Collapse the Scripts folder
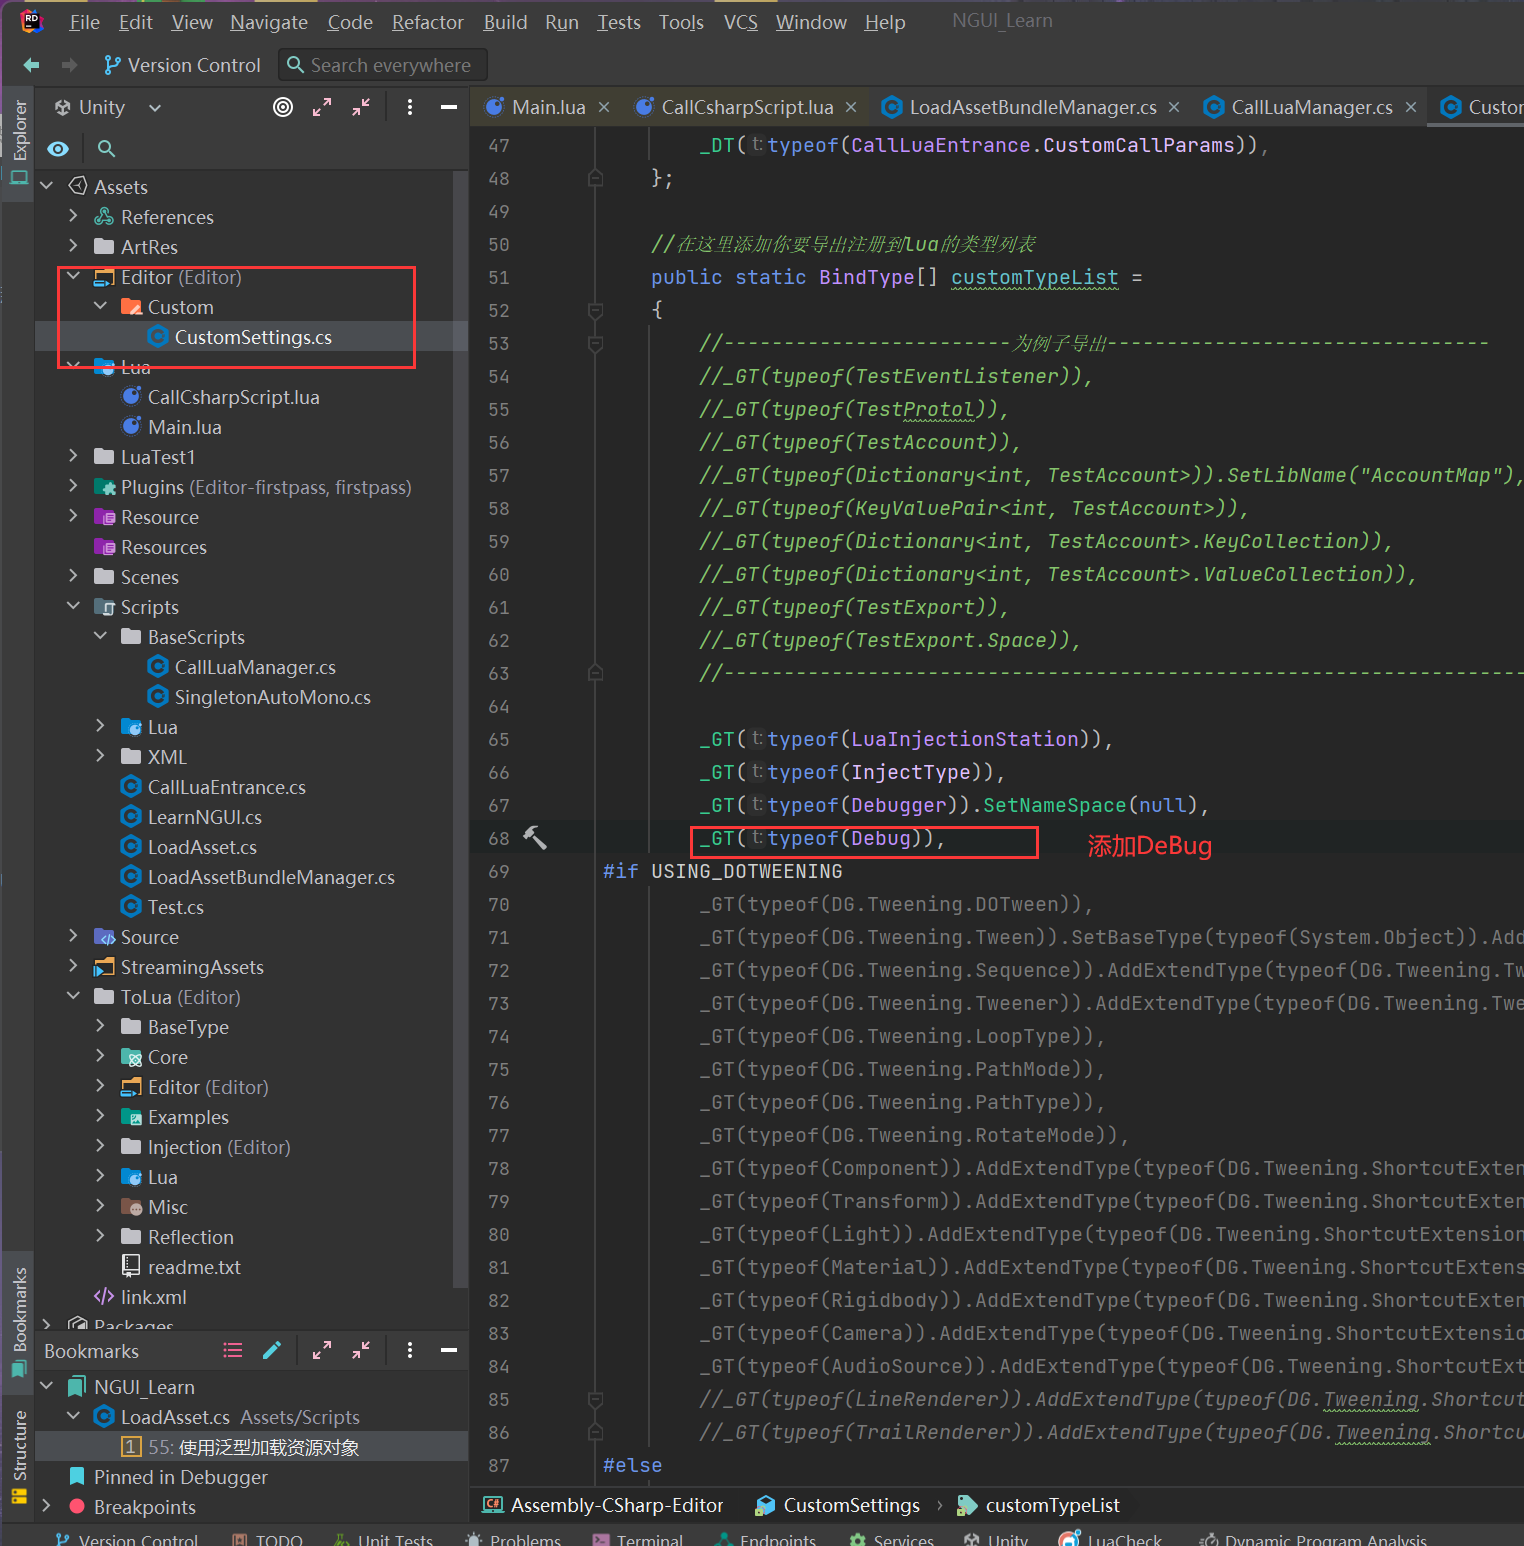The image size is (1524, 1546). coord(74,606)
